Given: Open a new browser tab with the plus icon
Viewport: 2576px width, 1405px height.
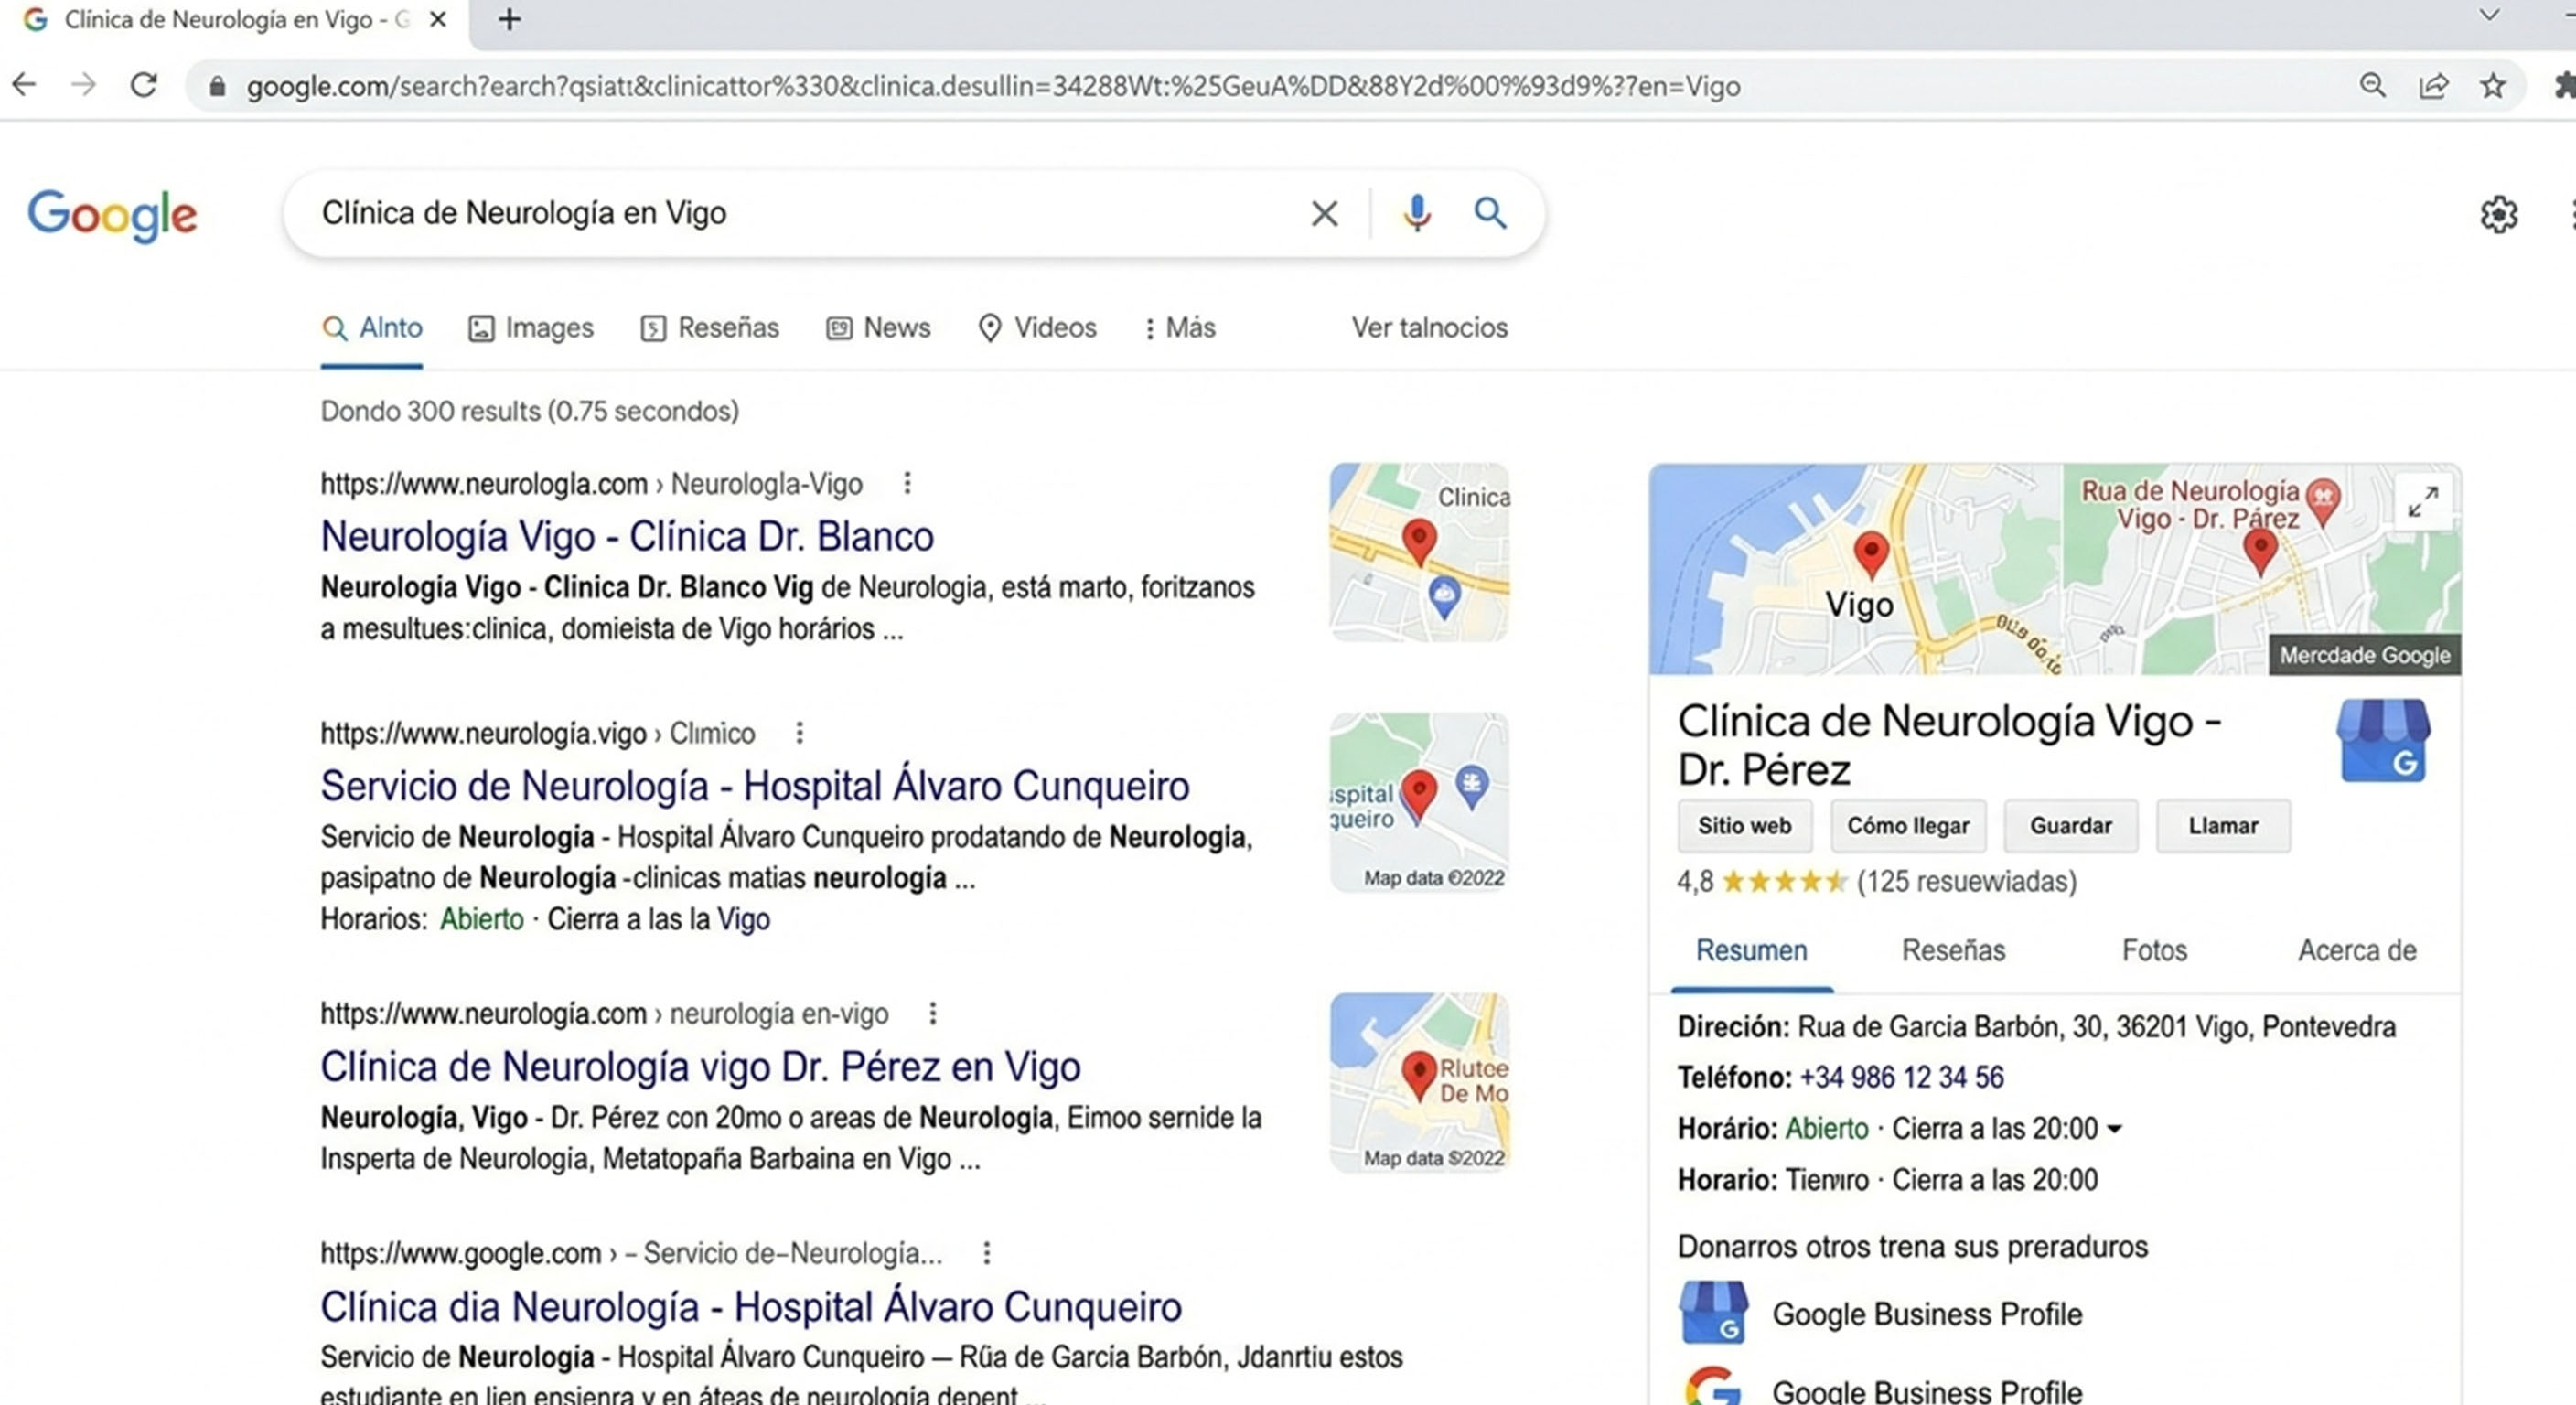Looking at the screenshot, I should coord(509,19).
